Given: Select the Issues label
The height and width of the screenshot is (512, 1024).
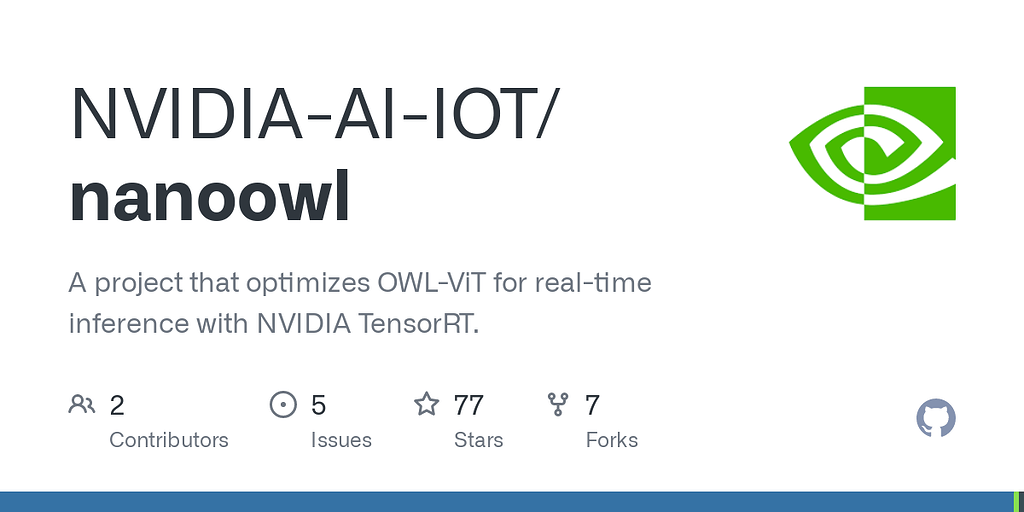Looking at the screenshot, I should [341, 440].
